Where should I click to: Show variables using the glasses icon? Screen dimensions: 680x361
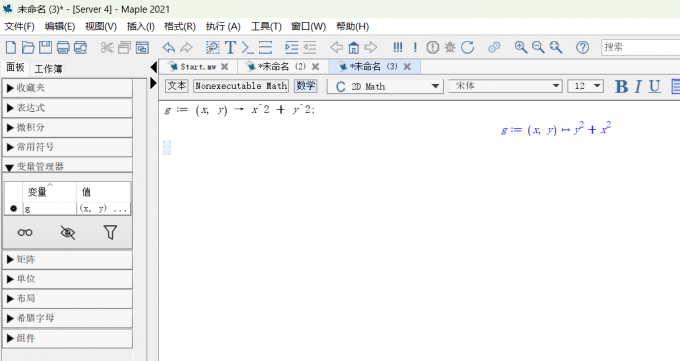pos(25,233)
